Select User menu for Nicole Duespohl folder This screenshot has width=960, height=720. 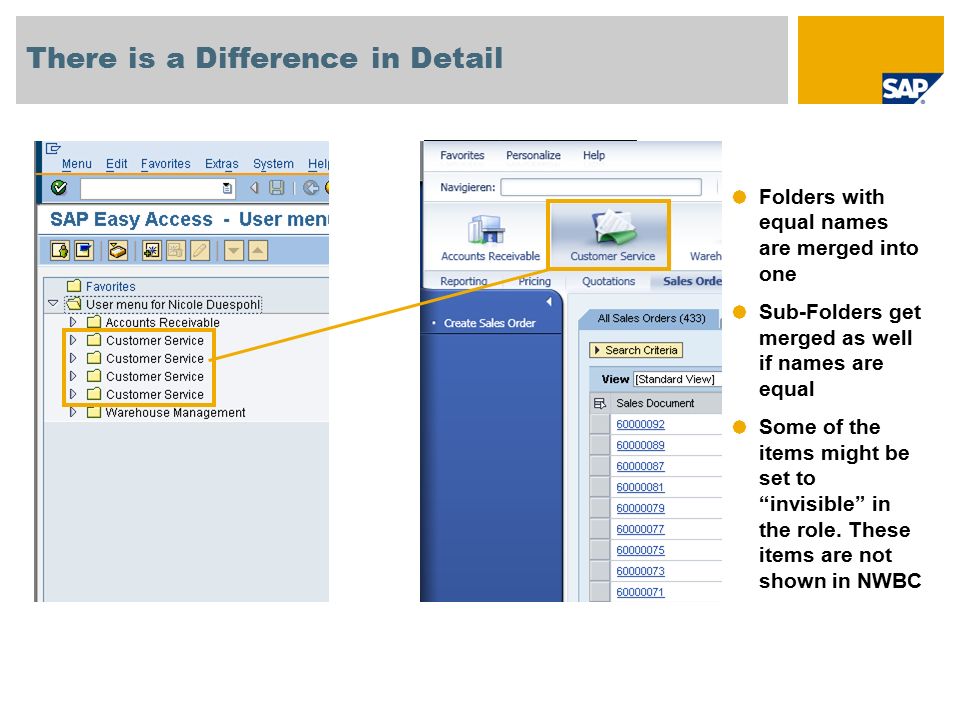(x=165, y=304)
